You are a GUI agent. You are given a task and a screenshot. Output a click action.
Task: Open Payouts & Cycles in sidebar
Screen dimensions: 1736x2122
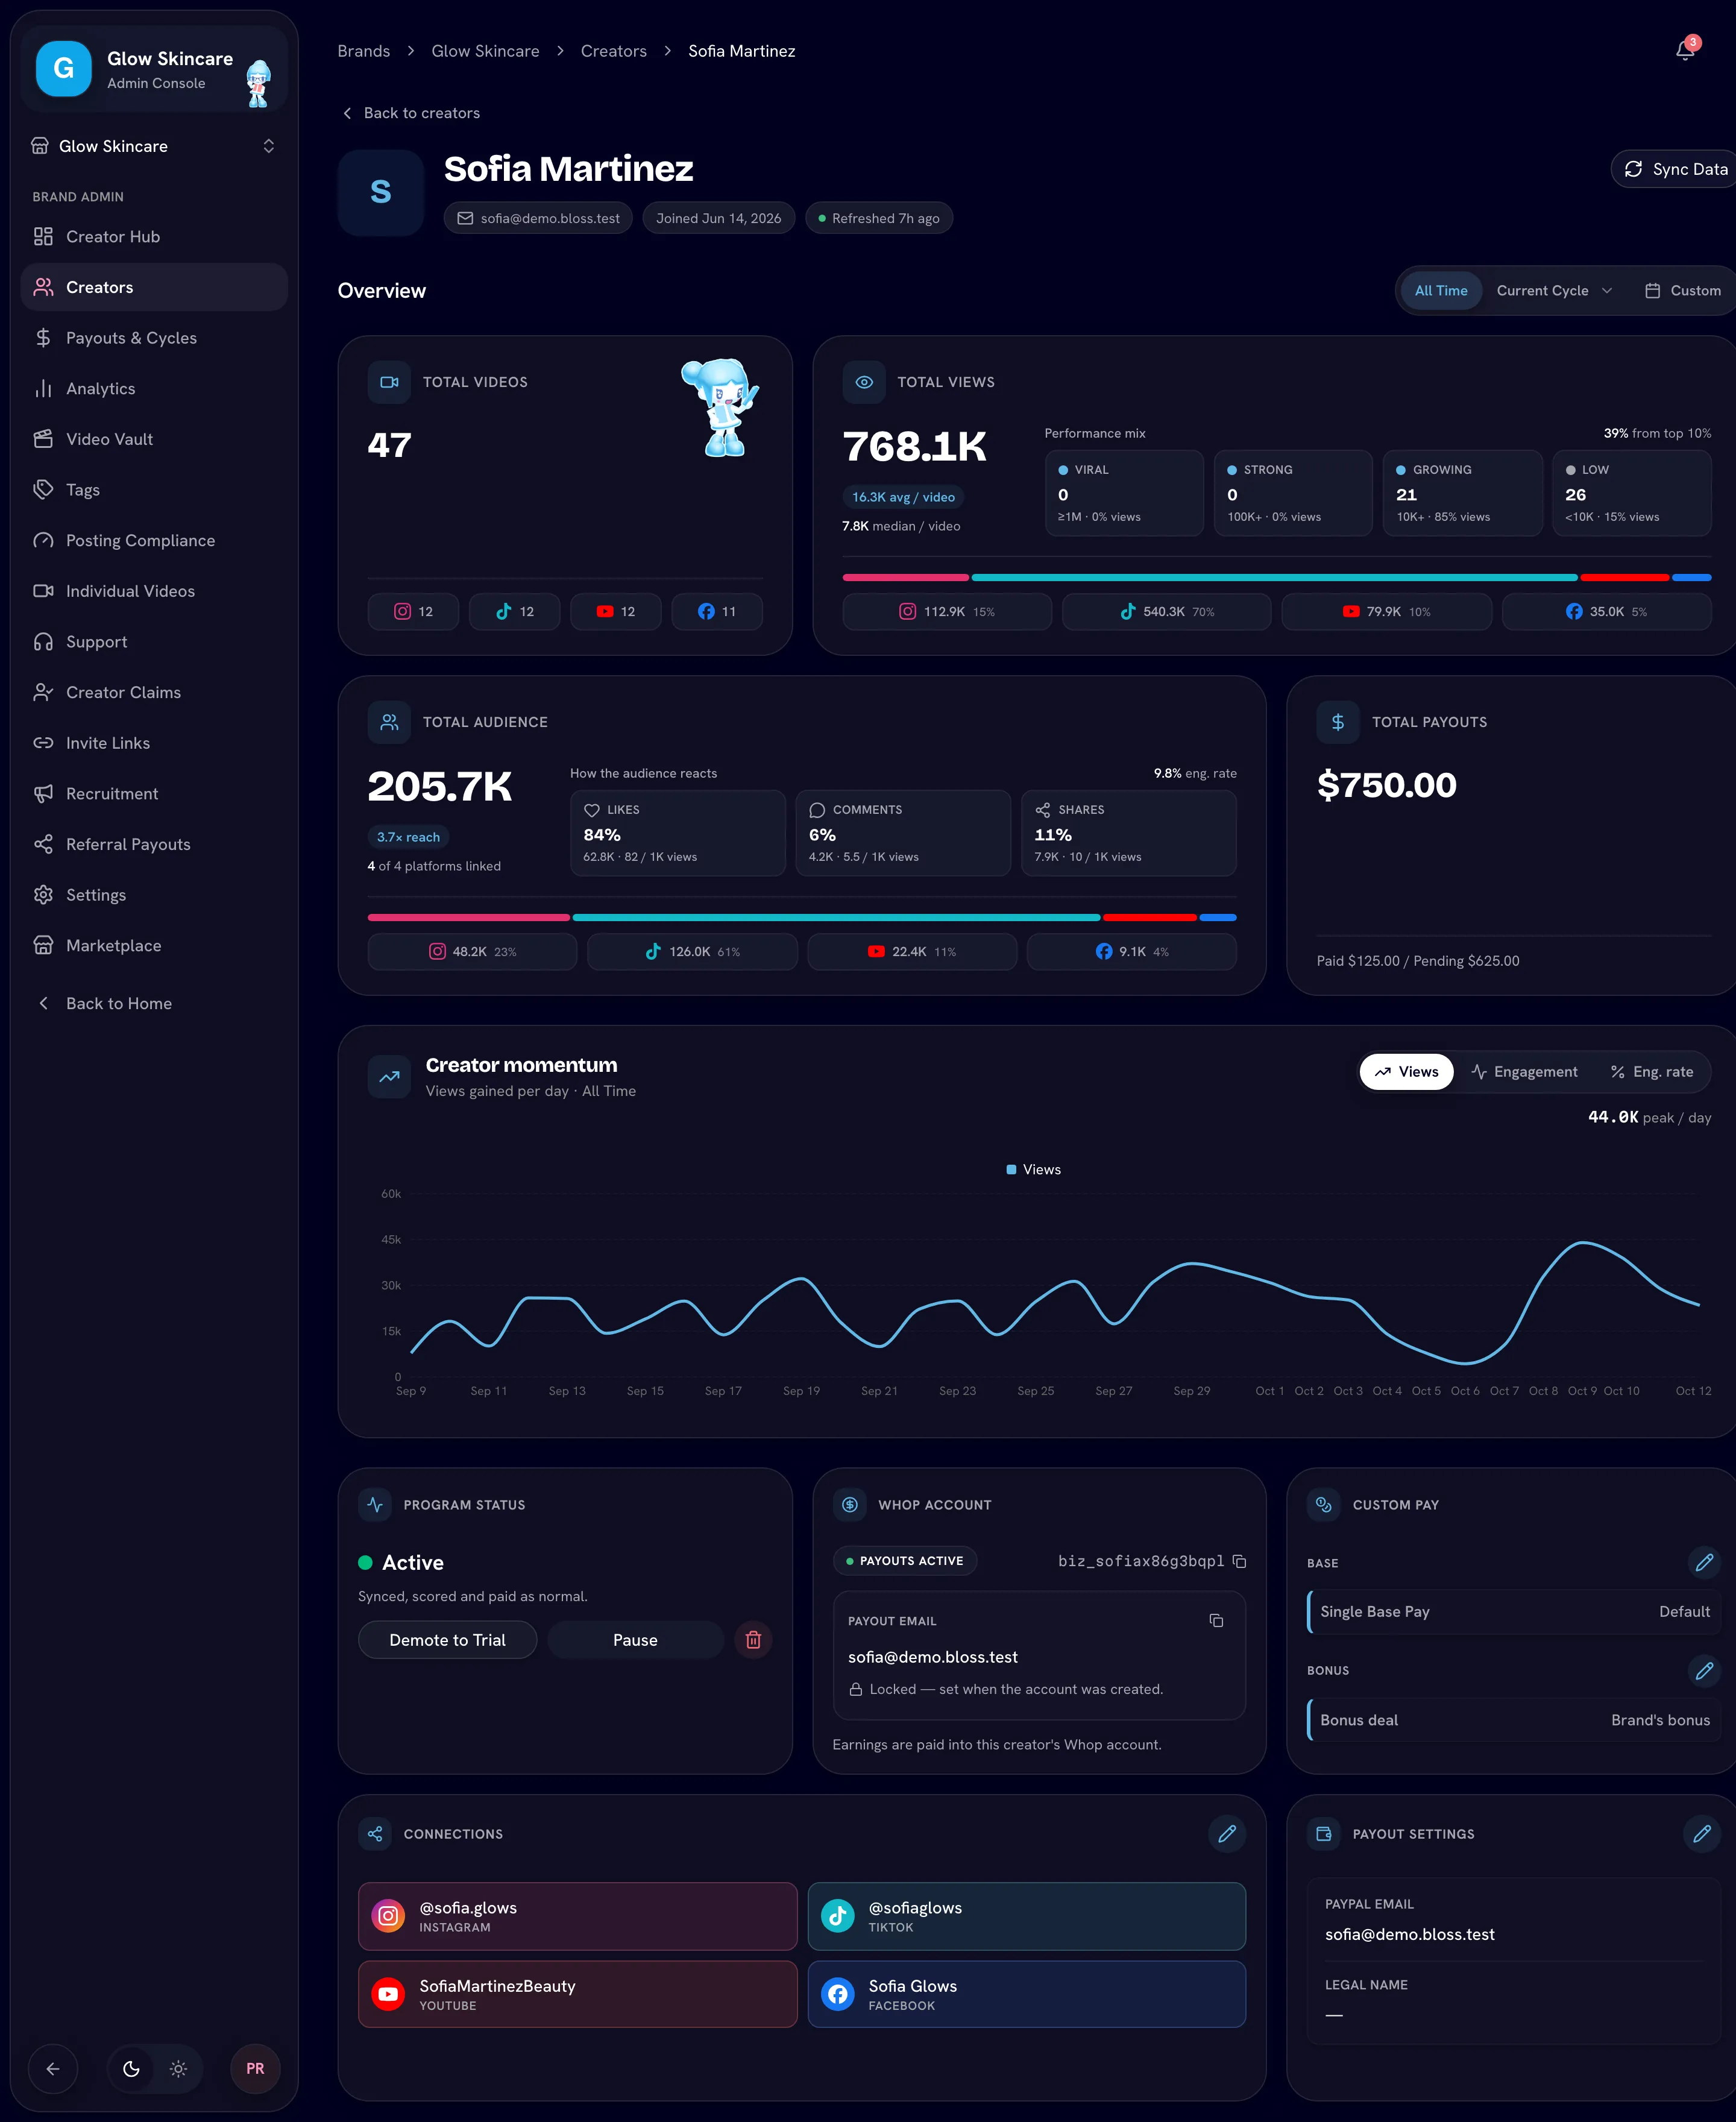click(154, 338)
